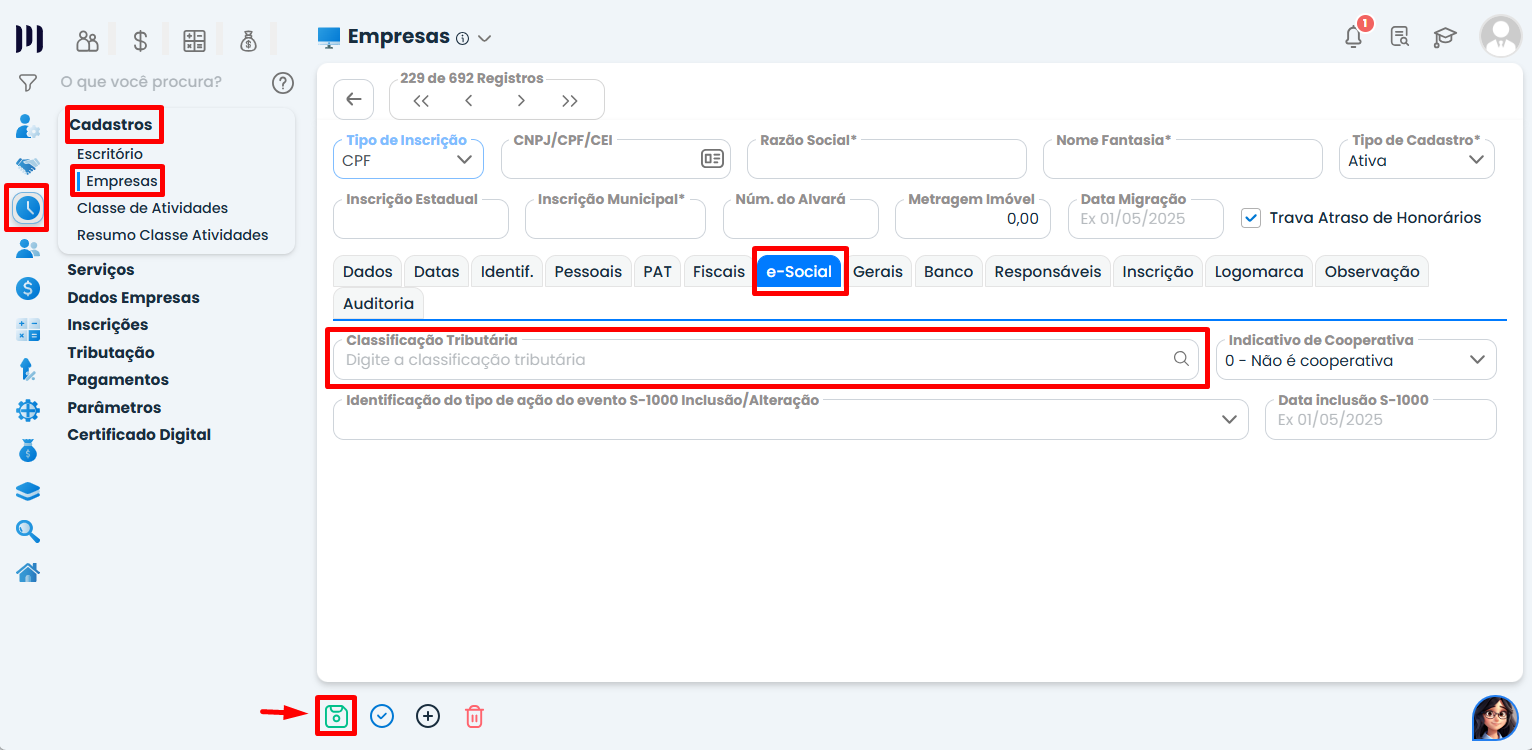Viewport: 1532px width, 750px height.
Task: Select the calculator grid icon in the top toolbar
Action: [194, 40]
